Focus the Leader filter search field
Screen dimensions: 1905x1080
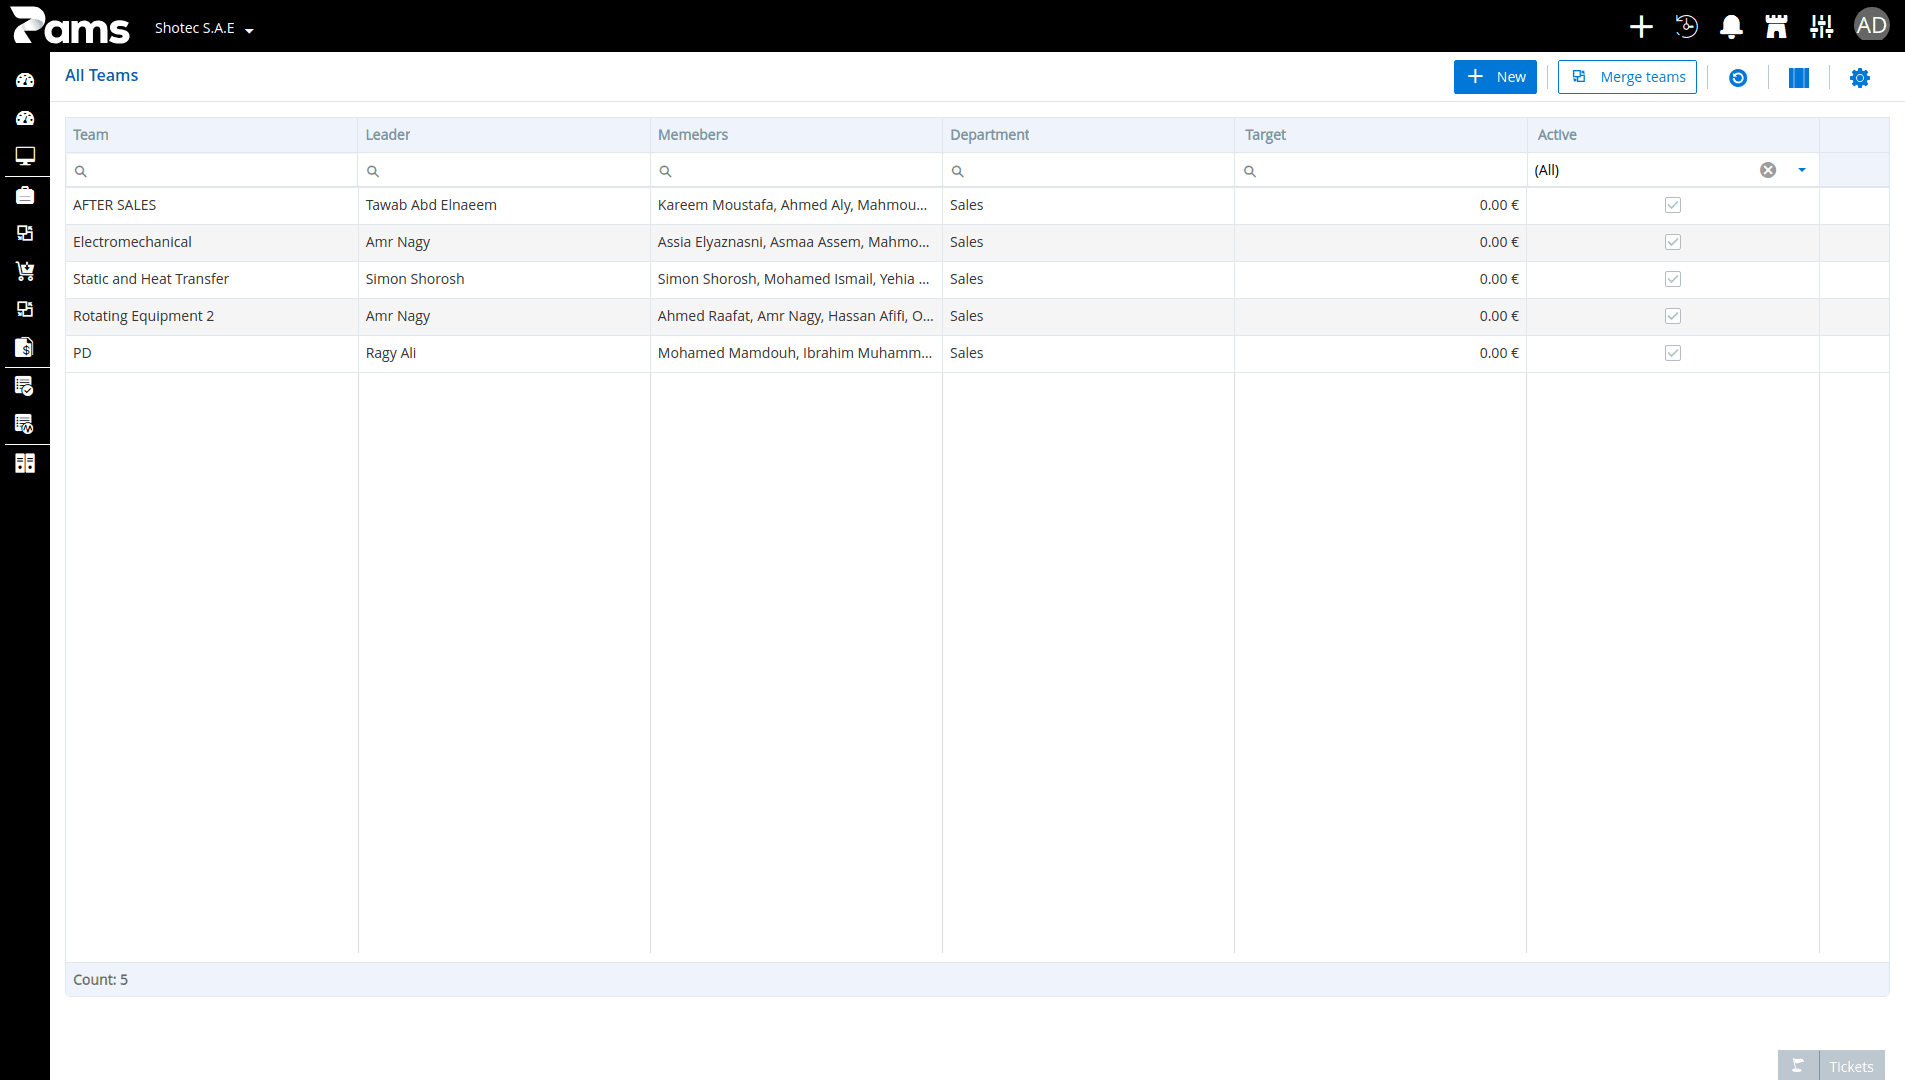[x=504, y=171]
